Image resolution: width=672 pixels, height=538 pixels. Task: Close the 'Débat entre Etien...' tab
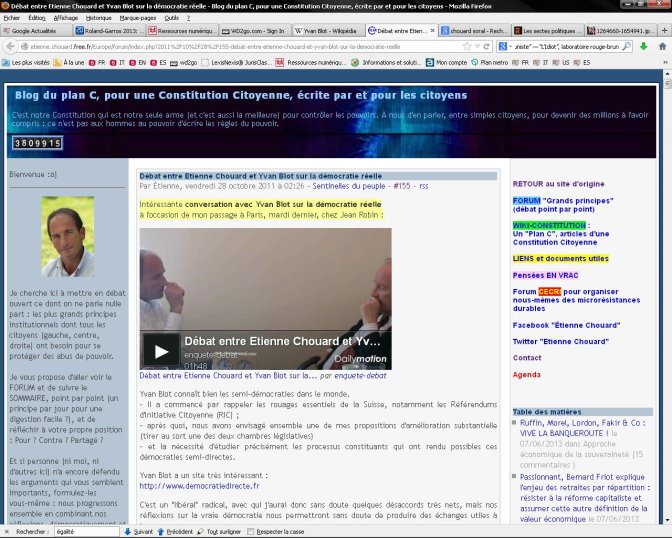click(432, 30)
